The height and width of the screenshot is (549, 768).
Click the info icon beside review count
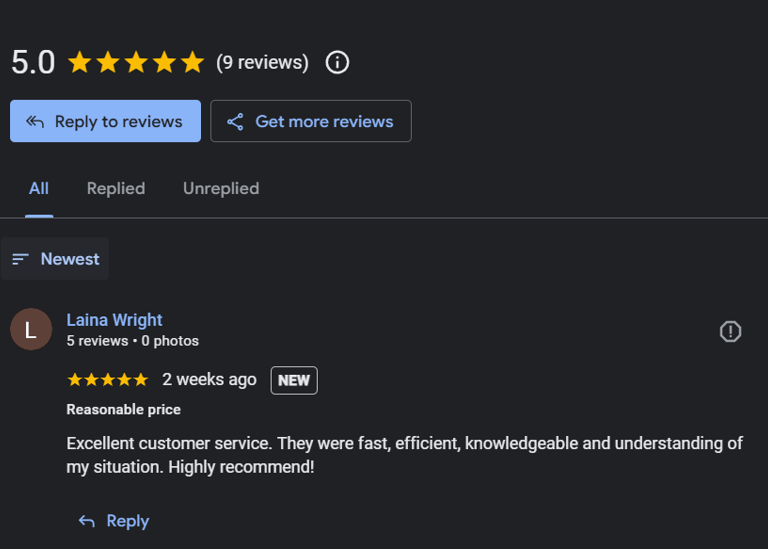click(x=338, y=62)
